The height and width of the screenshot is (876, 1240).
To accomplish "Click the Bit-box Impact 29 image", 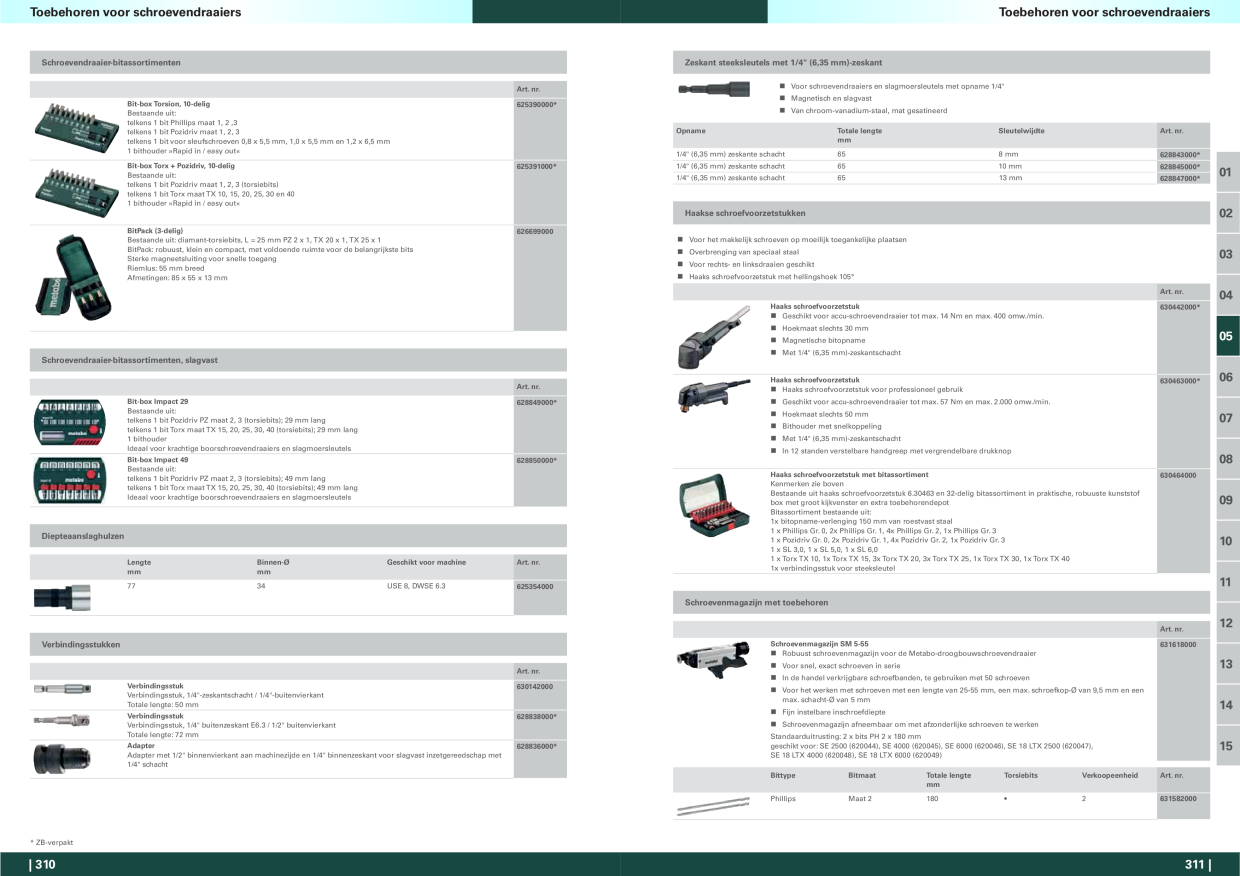I will click(70, 422).
